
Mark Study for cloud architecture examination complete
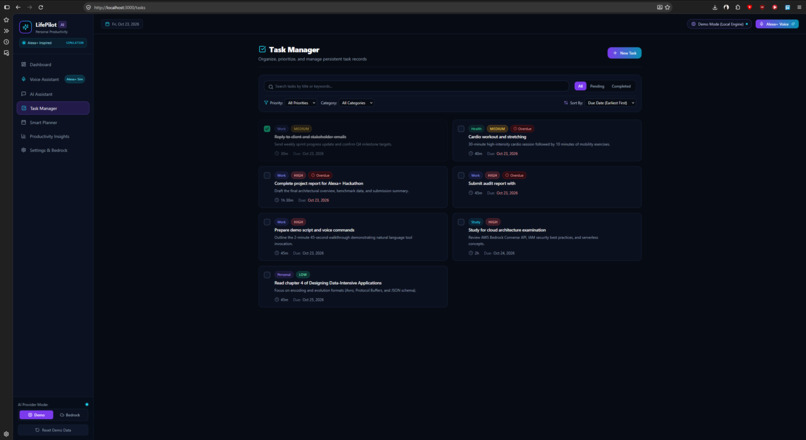point(461,222)
